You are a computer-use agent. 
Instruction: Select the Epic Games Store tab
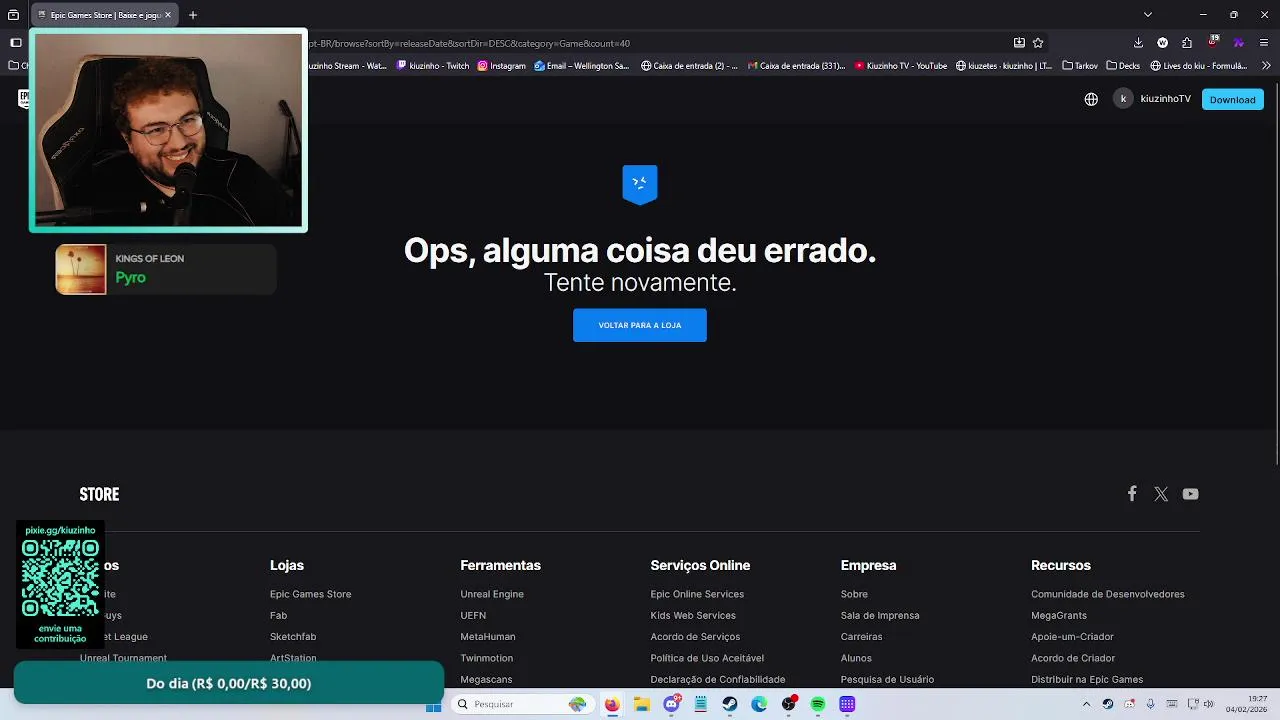pyautogui.click(x=104, y=15)
